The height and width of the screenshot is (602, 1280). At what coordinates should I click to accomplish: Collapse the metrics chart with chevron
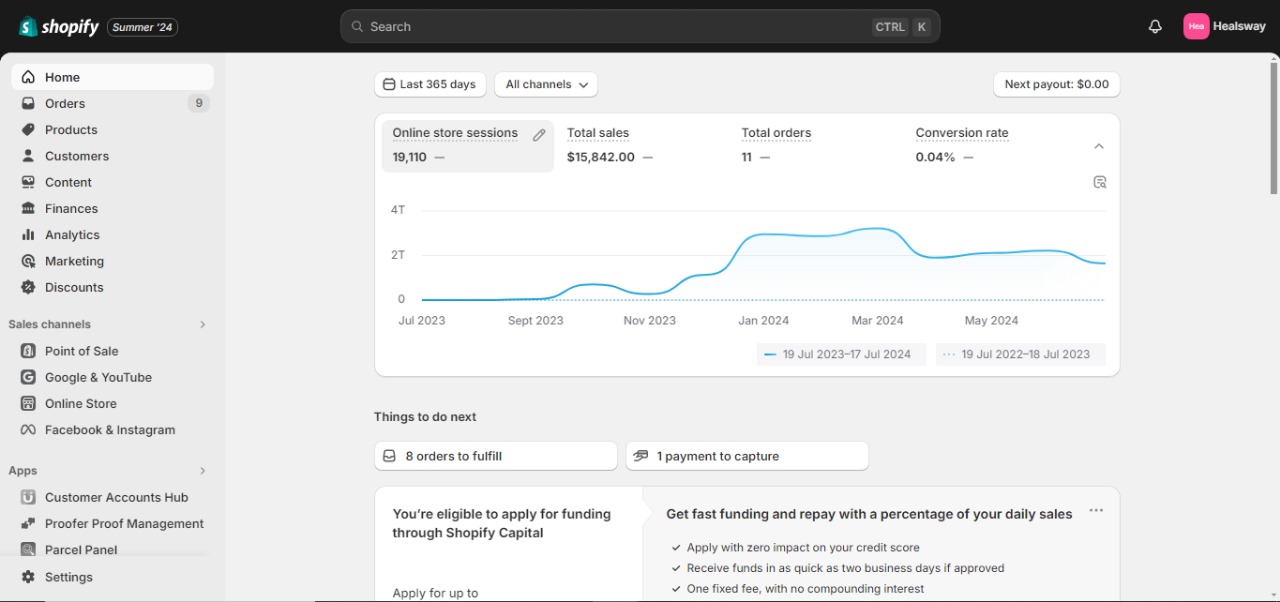coord(1099,146)
